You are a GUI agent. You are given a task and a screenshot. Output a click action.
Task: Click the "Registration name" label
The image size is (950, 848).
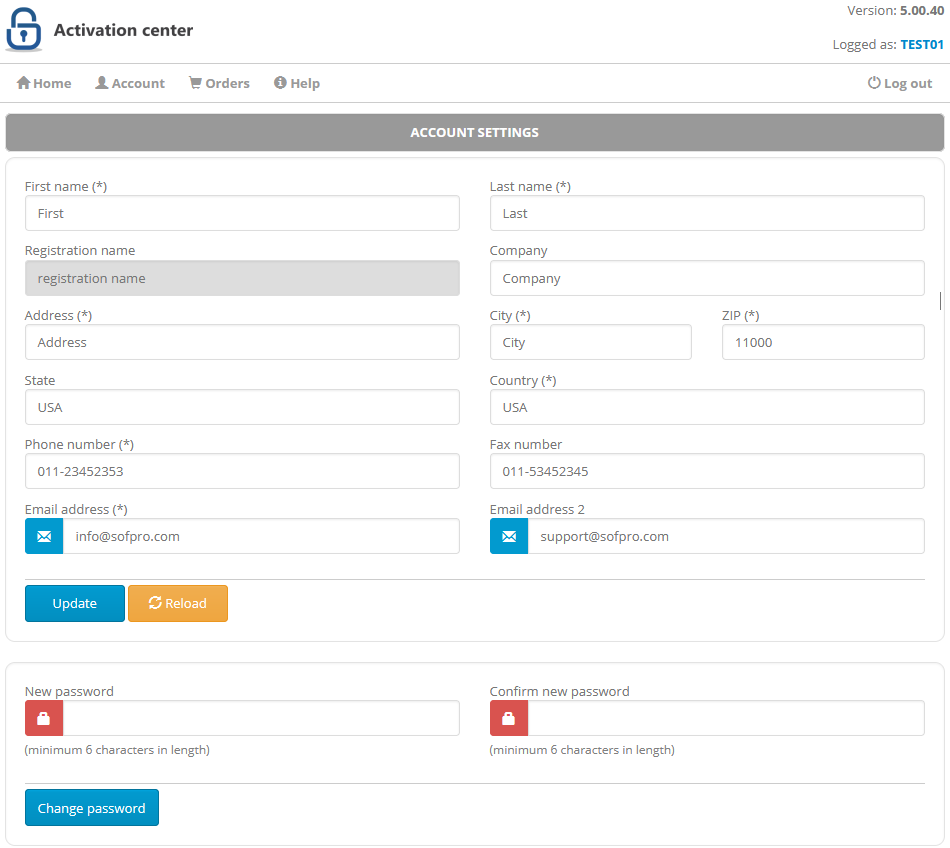[80, 251]
